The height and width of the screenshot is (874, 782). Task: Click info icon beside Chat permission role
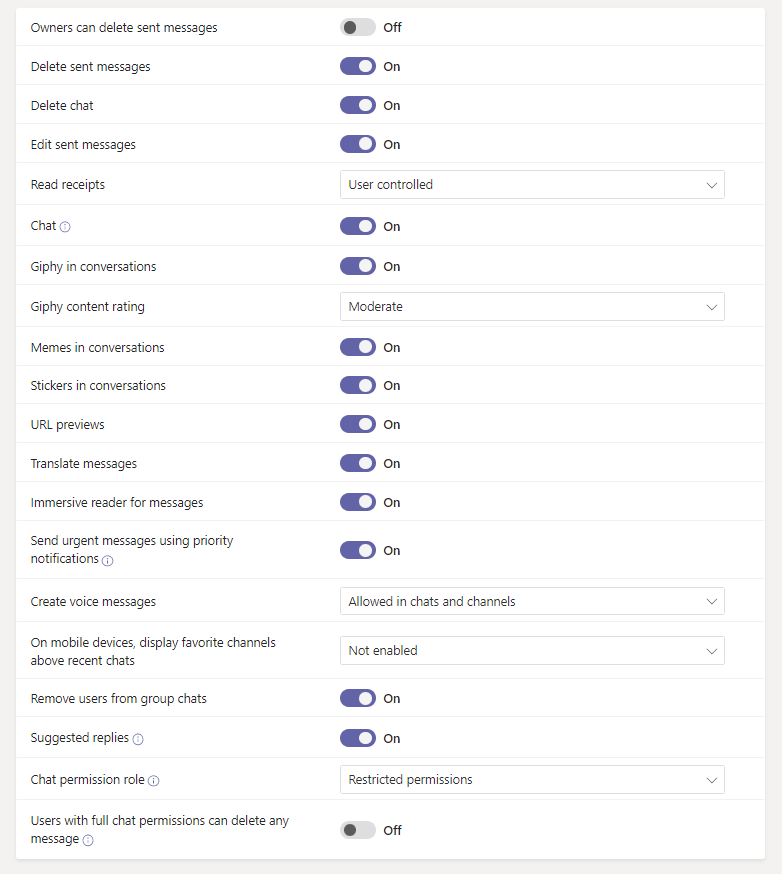[x=154, y=781]
